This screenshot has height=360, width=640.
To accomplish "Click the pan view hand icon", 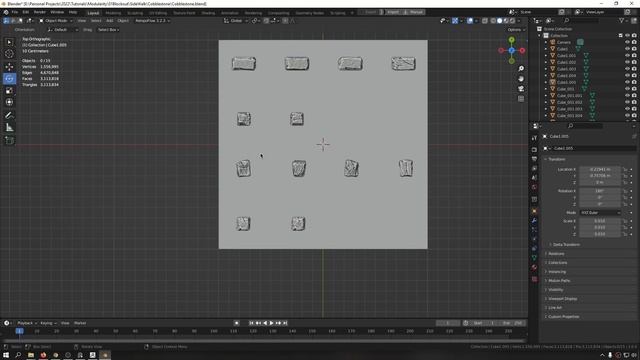I will [521, 78].
